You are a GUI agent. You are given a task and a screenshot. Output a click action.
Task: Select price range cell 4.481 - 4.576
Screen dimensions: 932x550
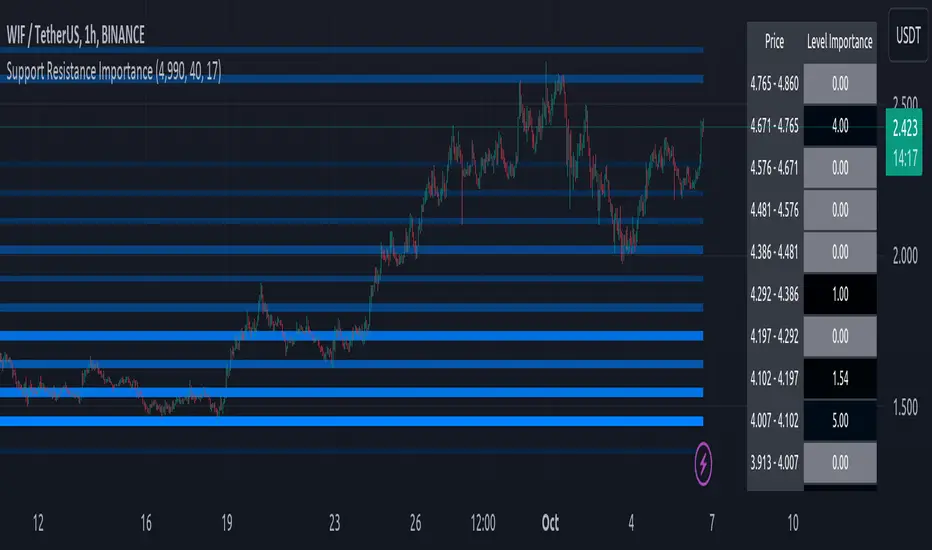point(774,210)
